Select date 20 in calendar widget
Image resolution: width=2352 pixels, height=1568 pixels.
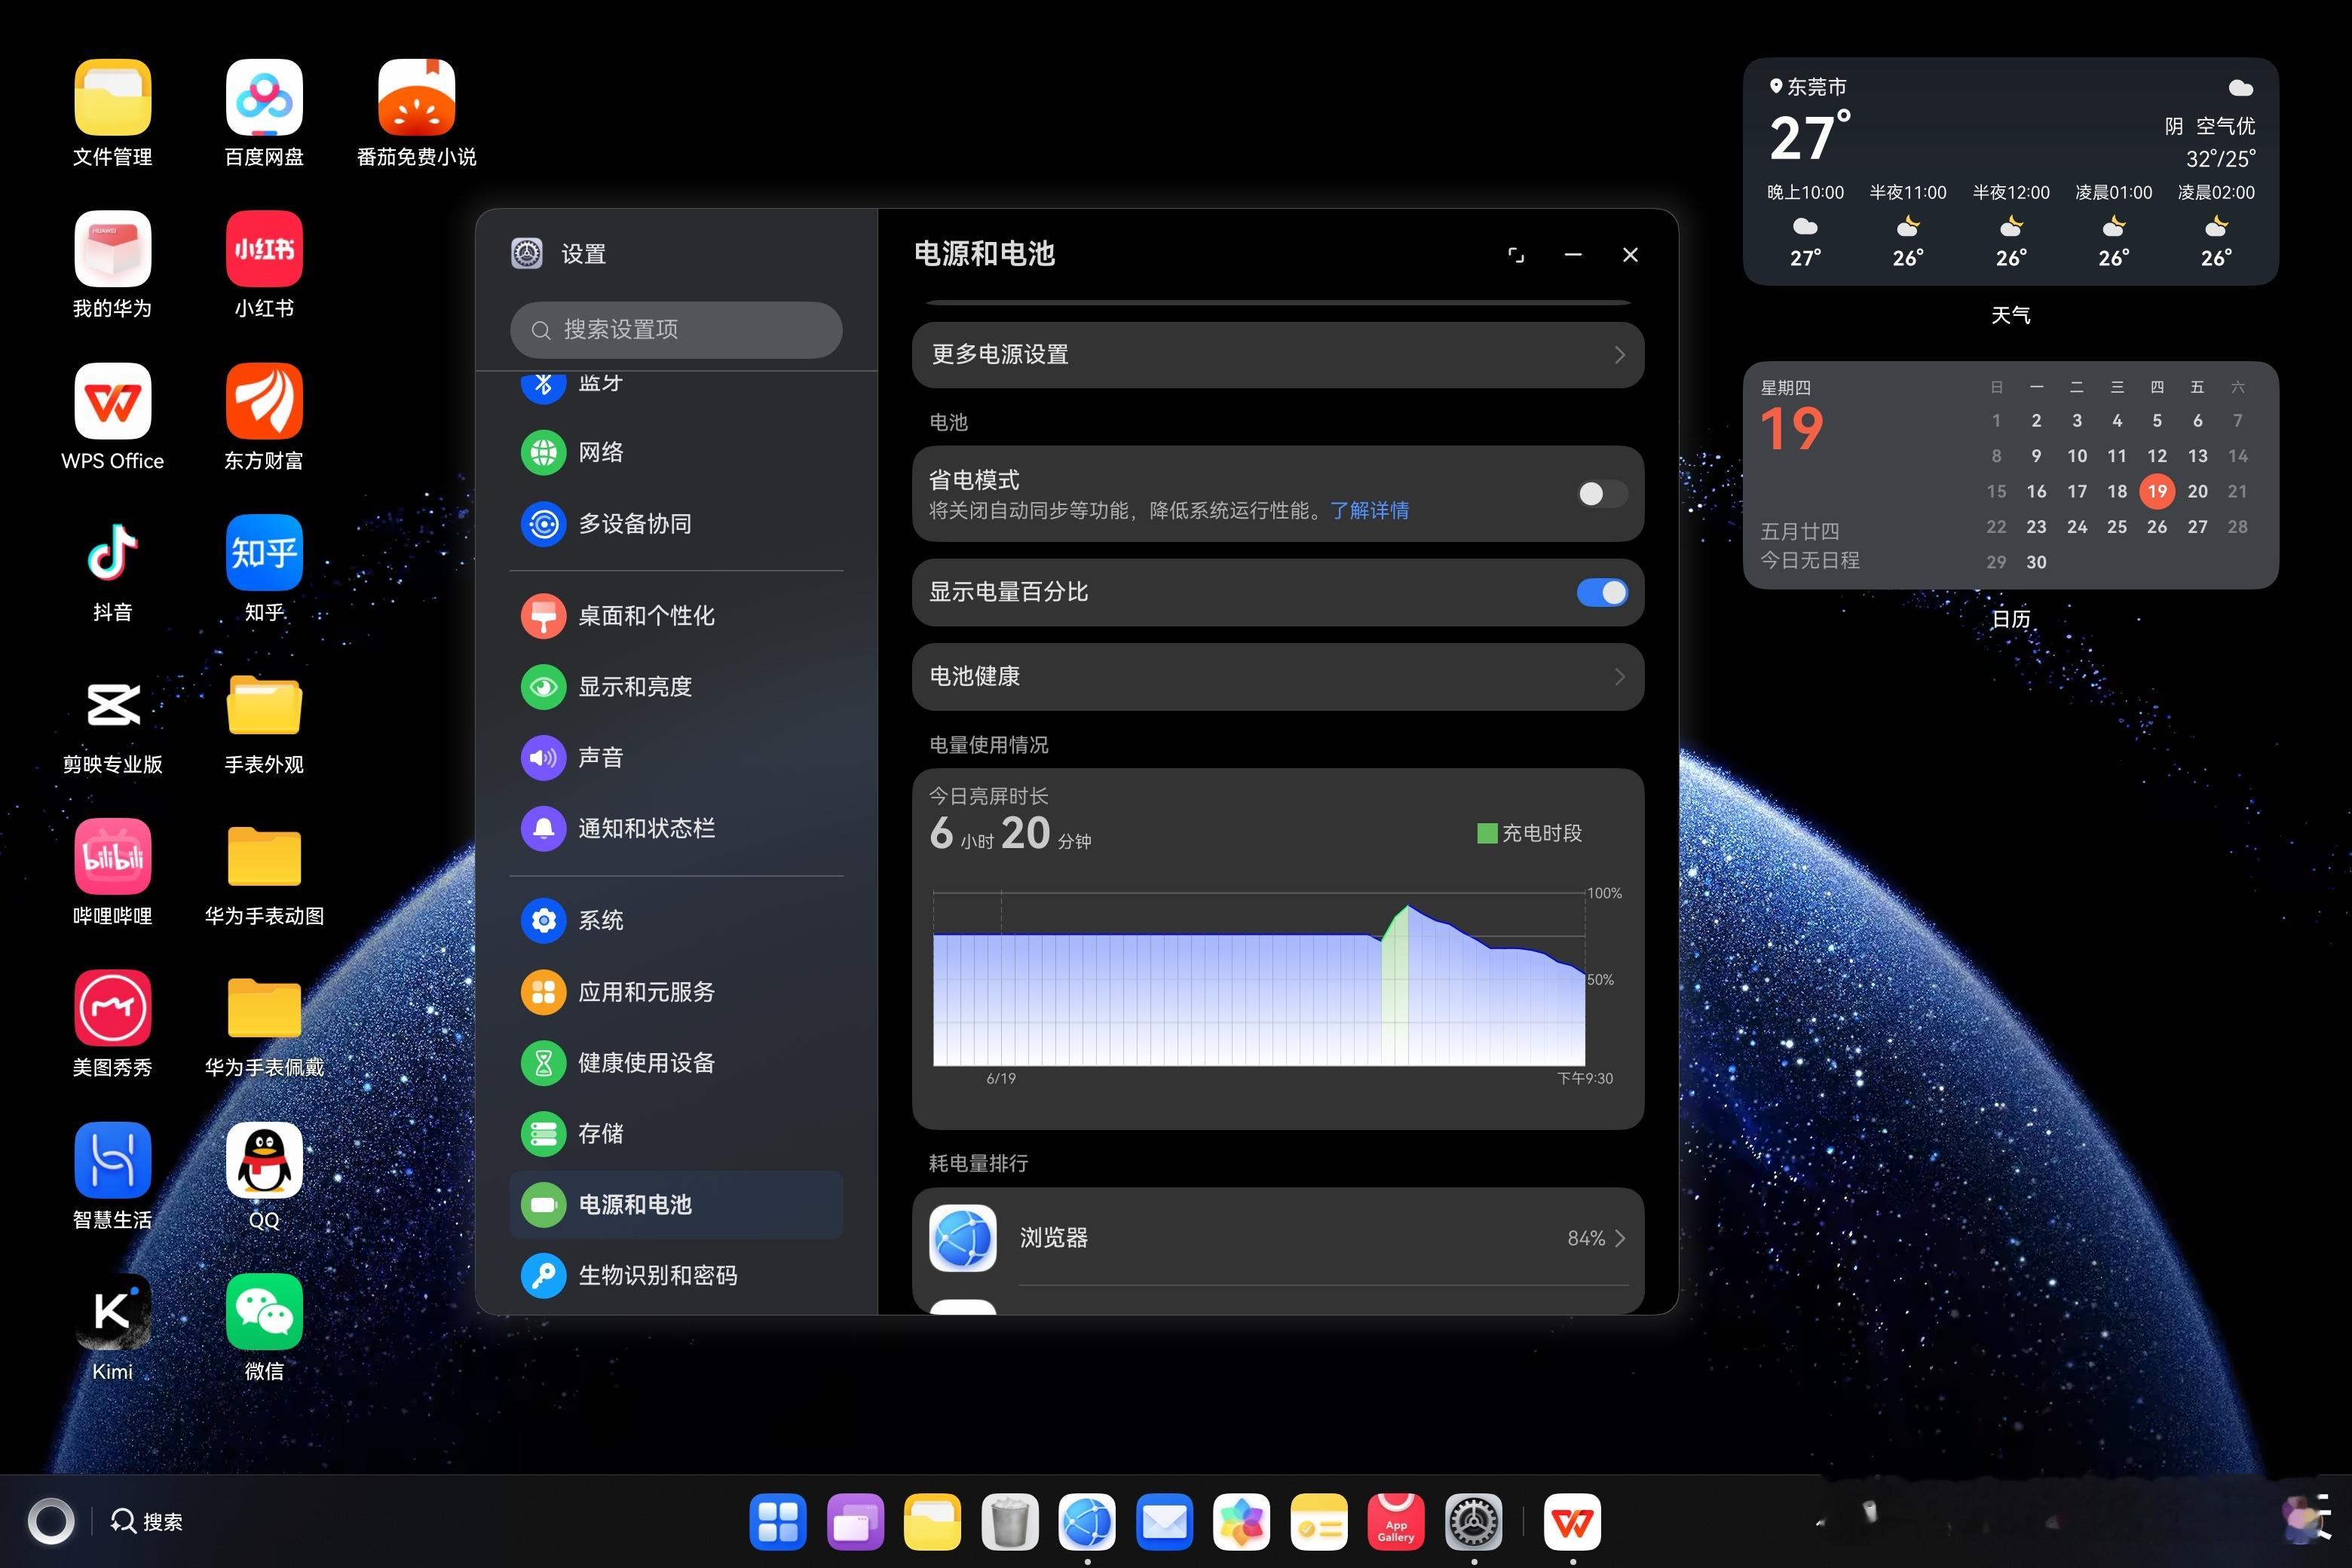(2197, 491)
